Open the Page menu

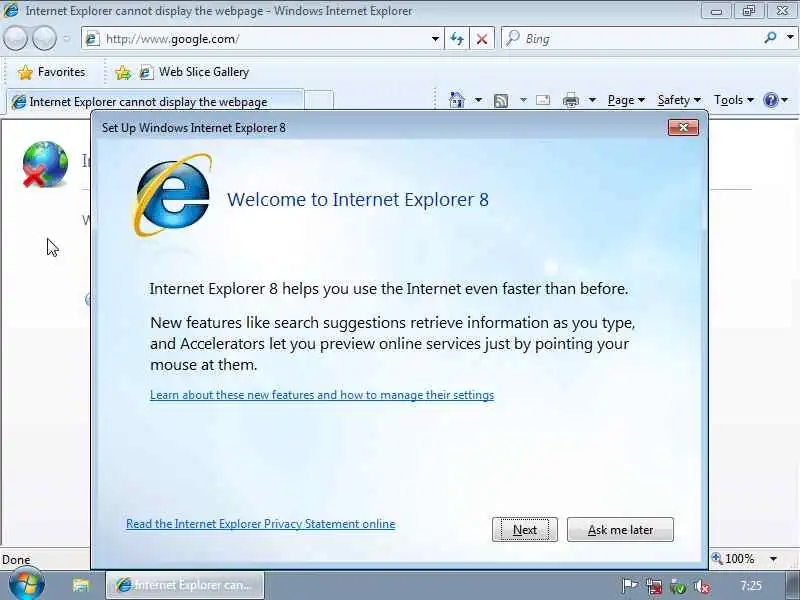click(626, 100)
